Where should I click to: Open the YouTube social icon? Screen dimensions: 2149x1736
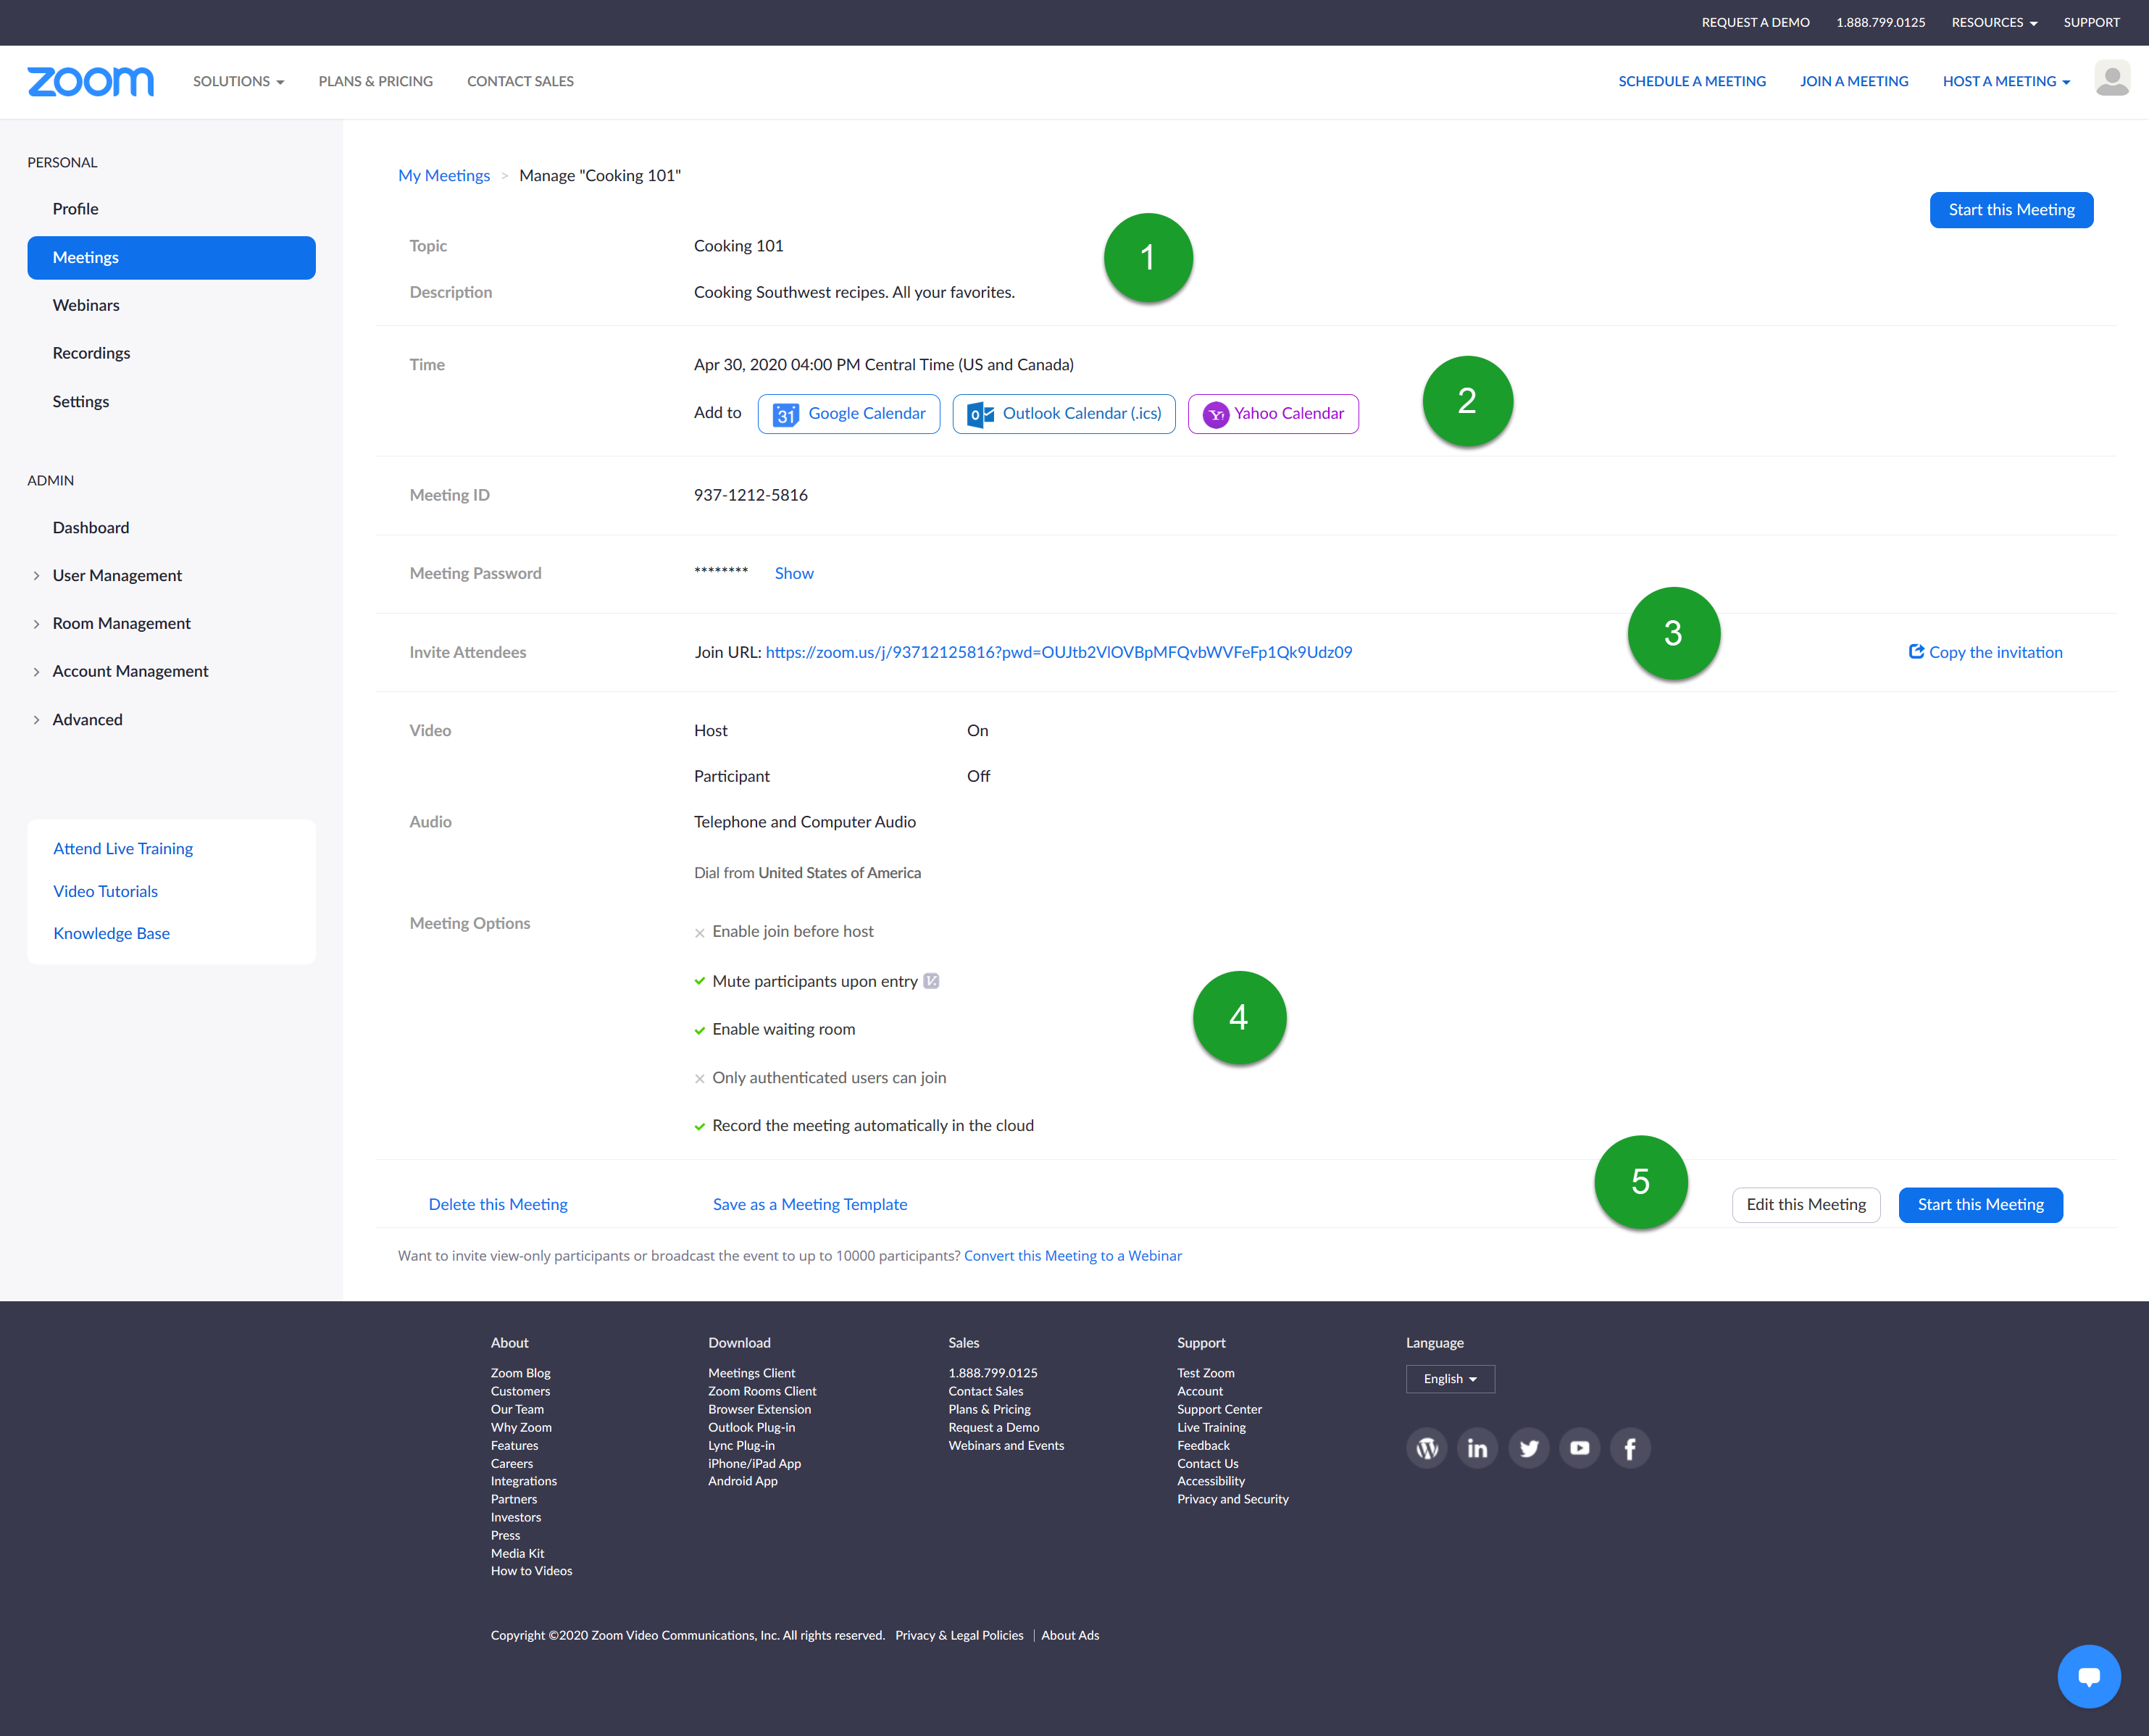(x=1579, y=1448)
